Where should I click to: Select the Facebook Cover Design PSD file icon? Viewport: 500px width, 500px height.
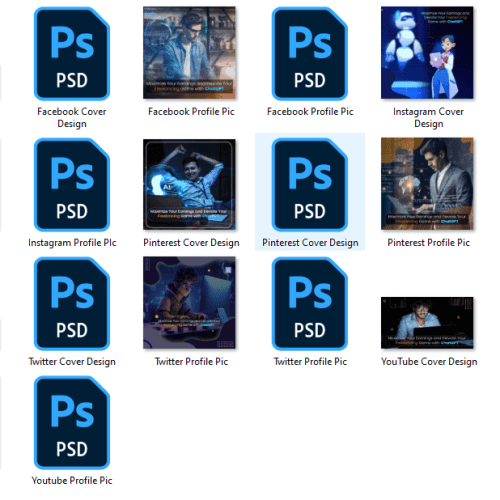[72, 53]
